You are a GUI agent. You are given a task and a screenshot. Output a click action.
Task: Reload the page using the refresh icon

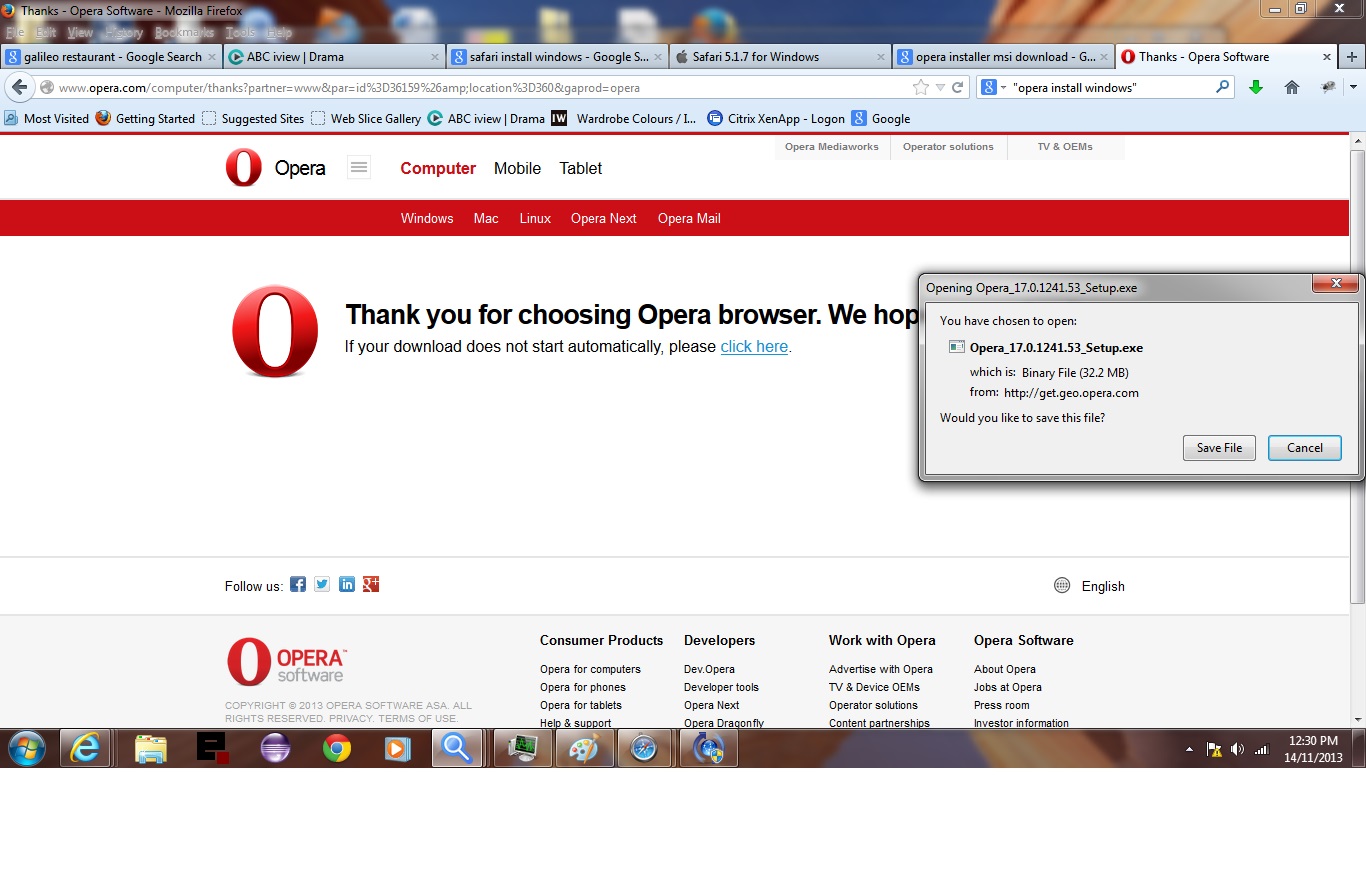(957, 87)
